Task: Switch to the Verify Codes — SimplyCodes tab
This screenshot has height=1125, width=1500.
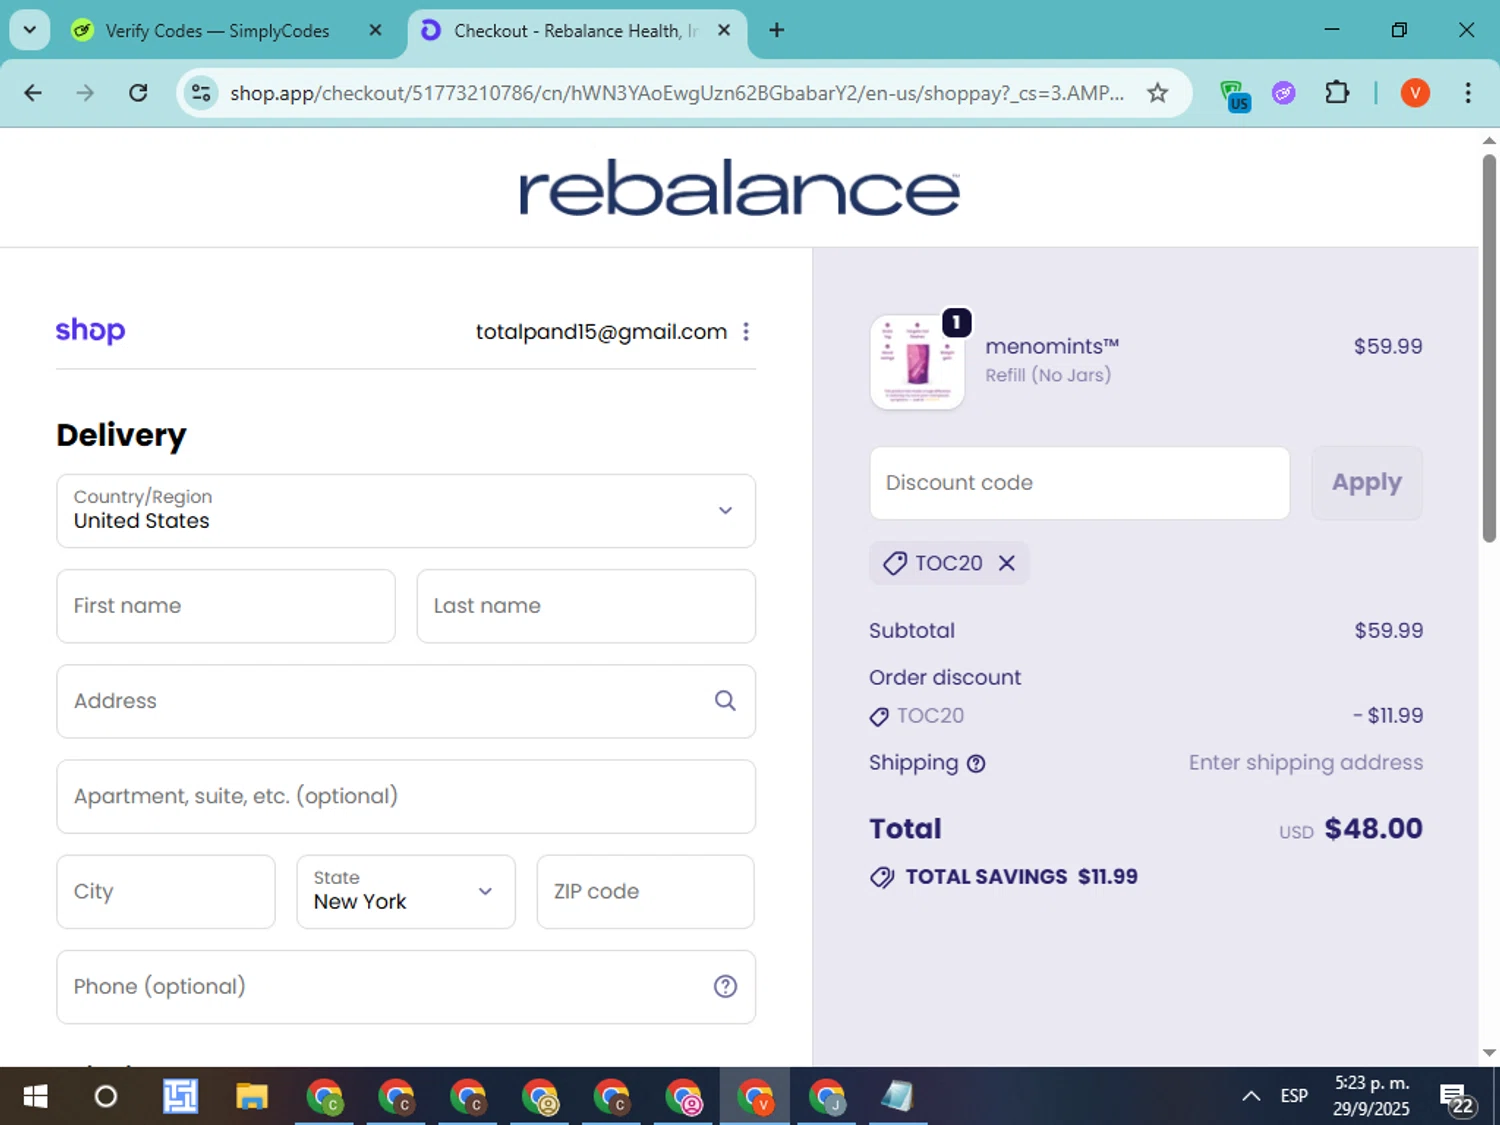Action: tap(217, 31)
